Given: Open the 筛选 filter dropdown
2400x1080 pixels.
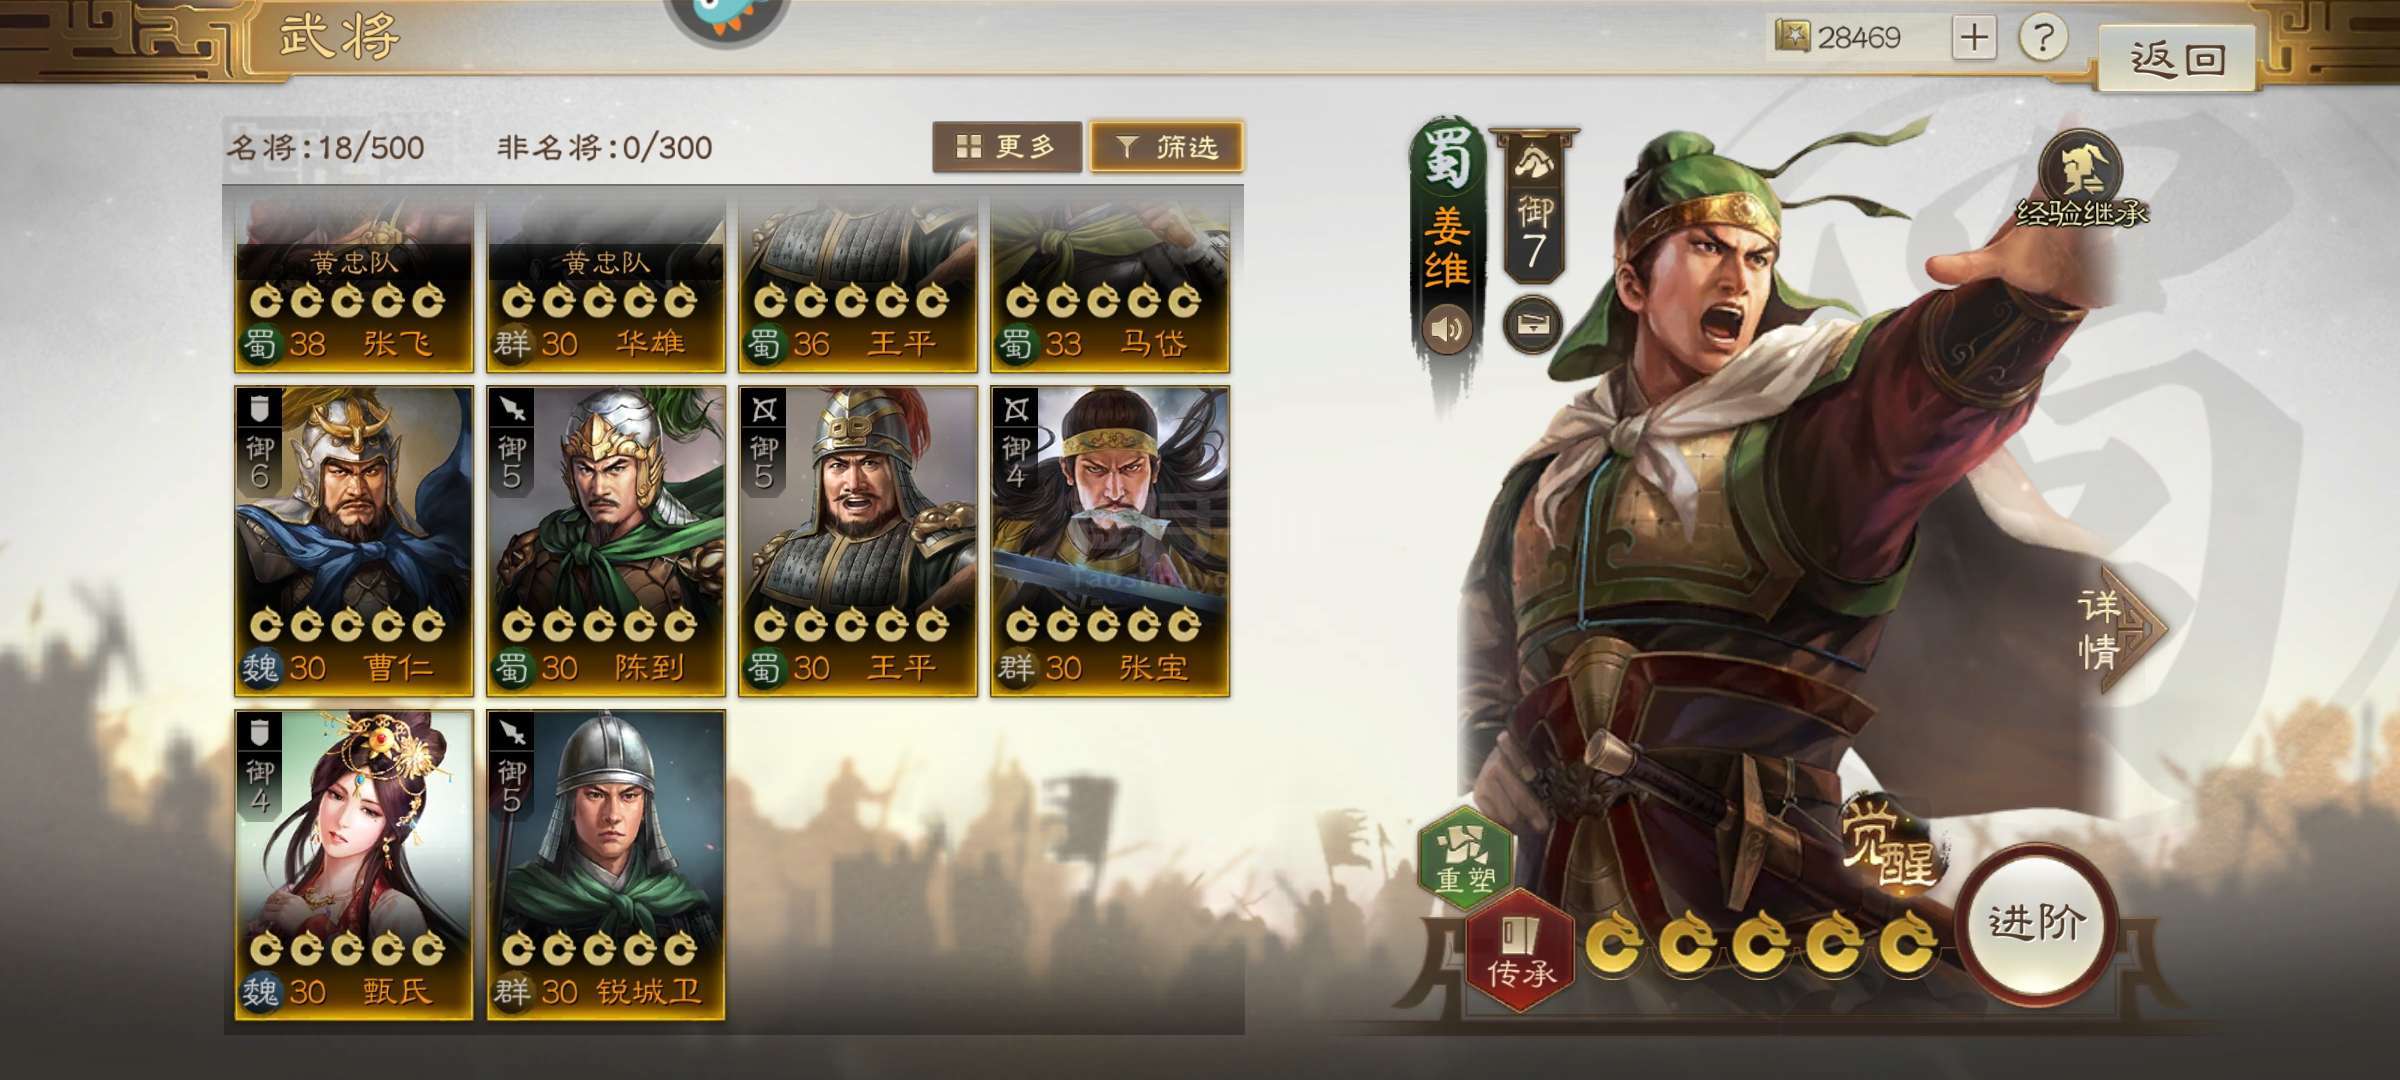Looking at the screenshot, I should (x=1166, y=147).
